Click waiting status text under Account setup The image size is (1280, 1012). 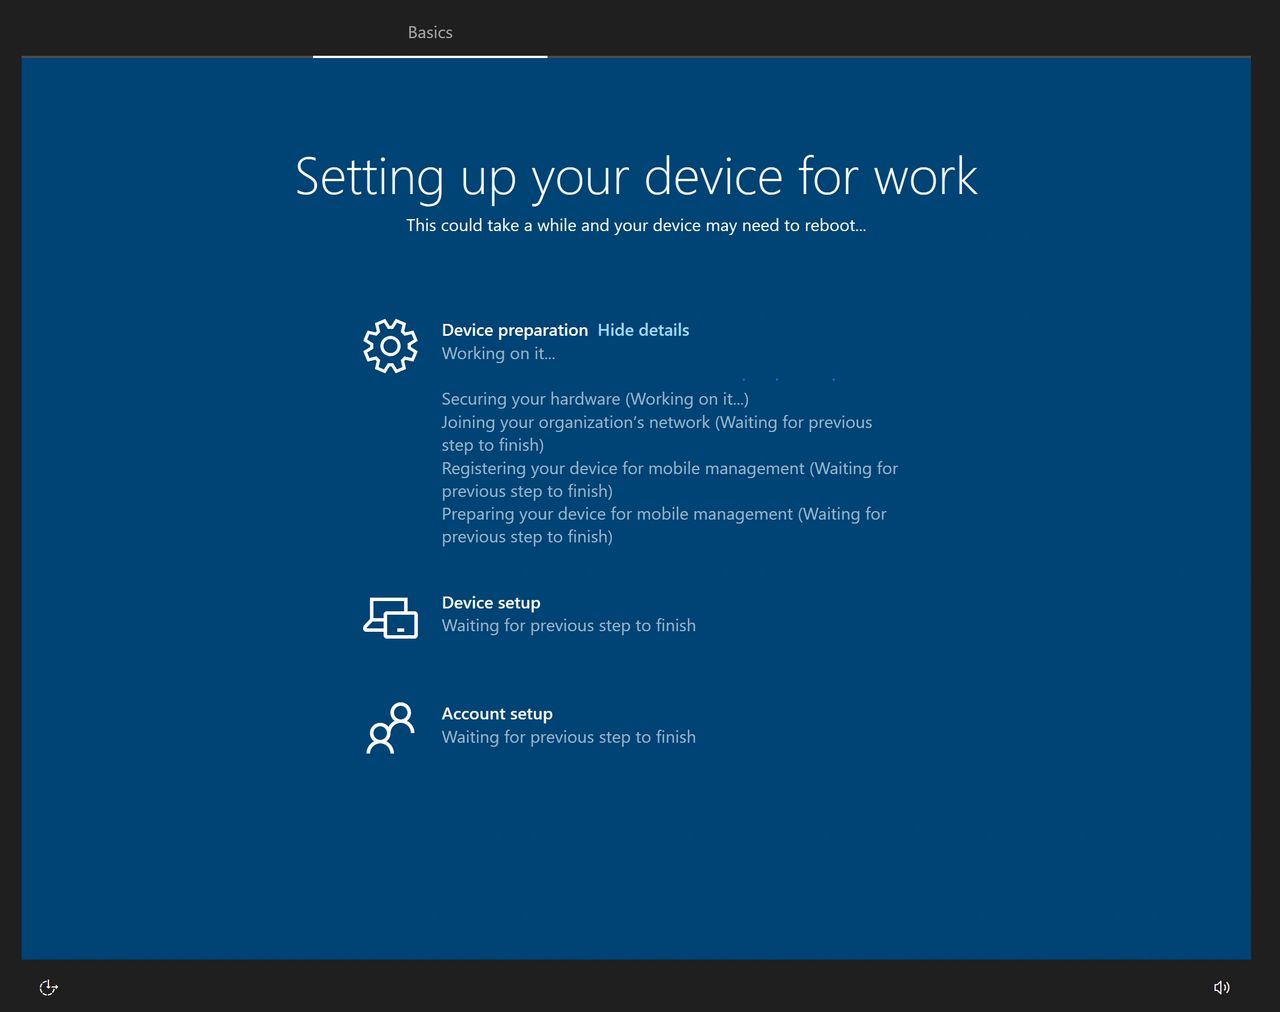tap(568, 737)
